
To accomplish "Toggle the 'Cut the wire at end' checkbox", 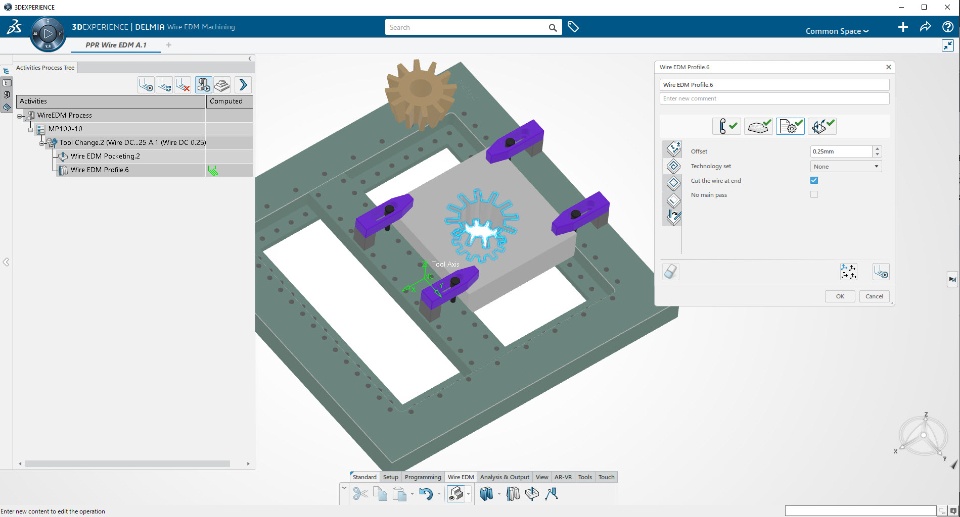I will click(814, 181).
